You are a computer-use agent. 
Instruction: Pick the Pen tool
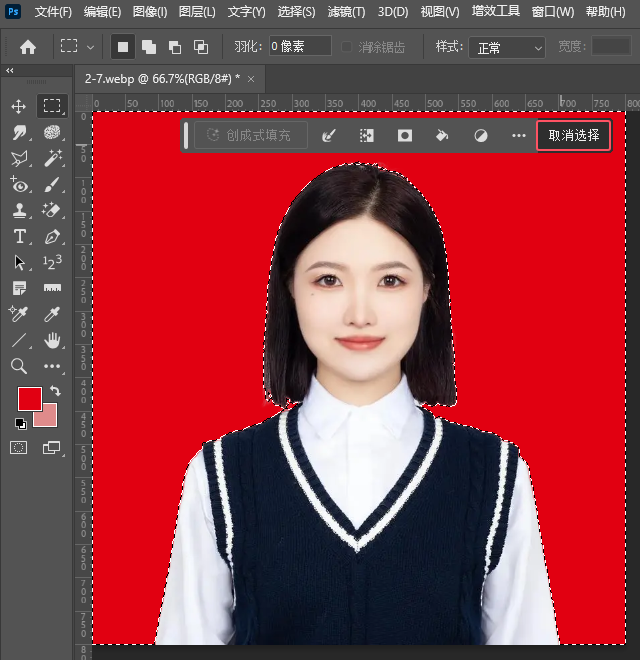52,236
